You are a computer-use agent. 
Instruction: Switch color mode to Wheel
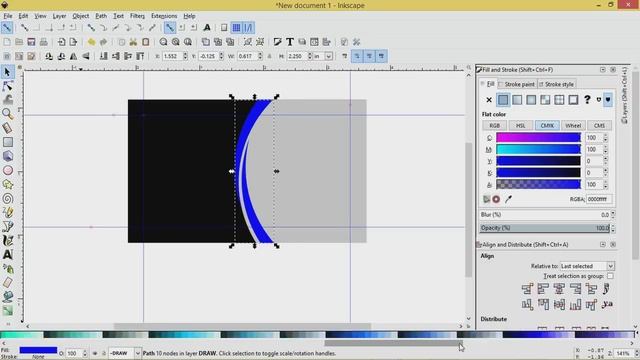point(573,126)
